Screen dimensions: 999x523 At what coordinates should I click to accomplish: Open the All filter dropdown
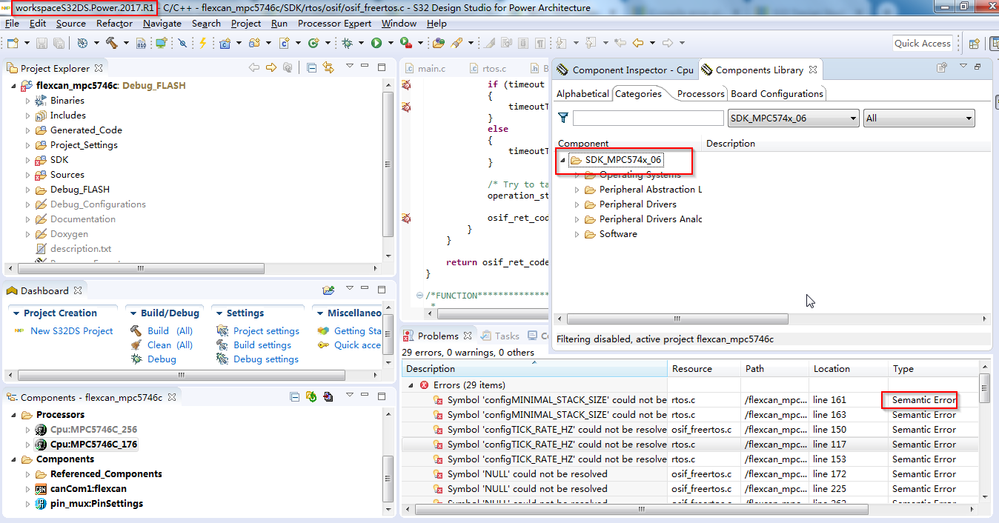[919, 118]
